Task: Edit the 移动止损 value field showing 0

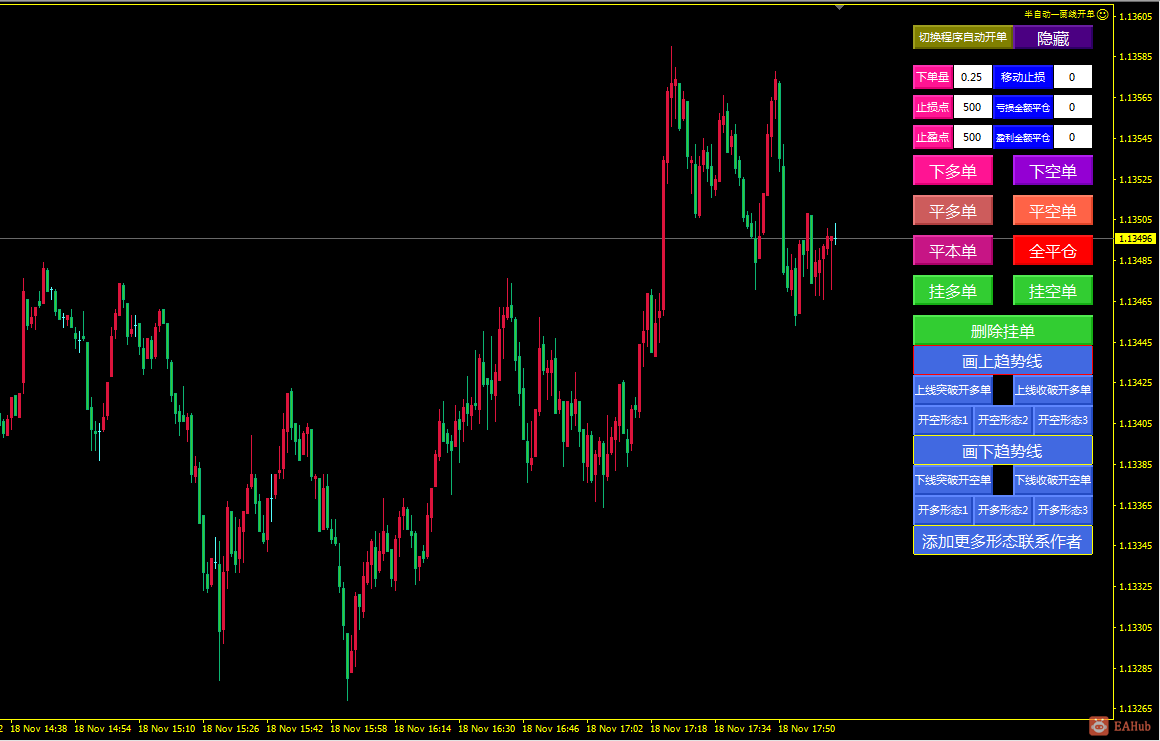Action: (x=1072, y=77)
